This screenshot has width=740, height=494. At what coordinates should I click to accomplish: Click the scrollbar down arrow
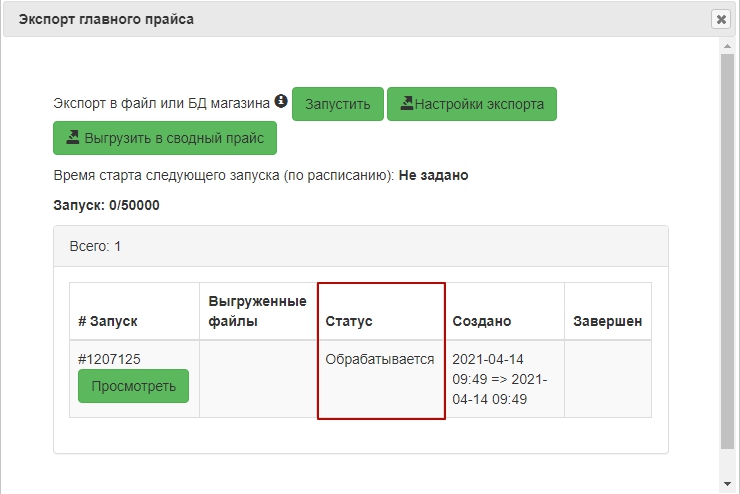[727, 485]
